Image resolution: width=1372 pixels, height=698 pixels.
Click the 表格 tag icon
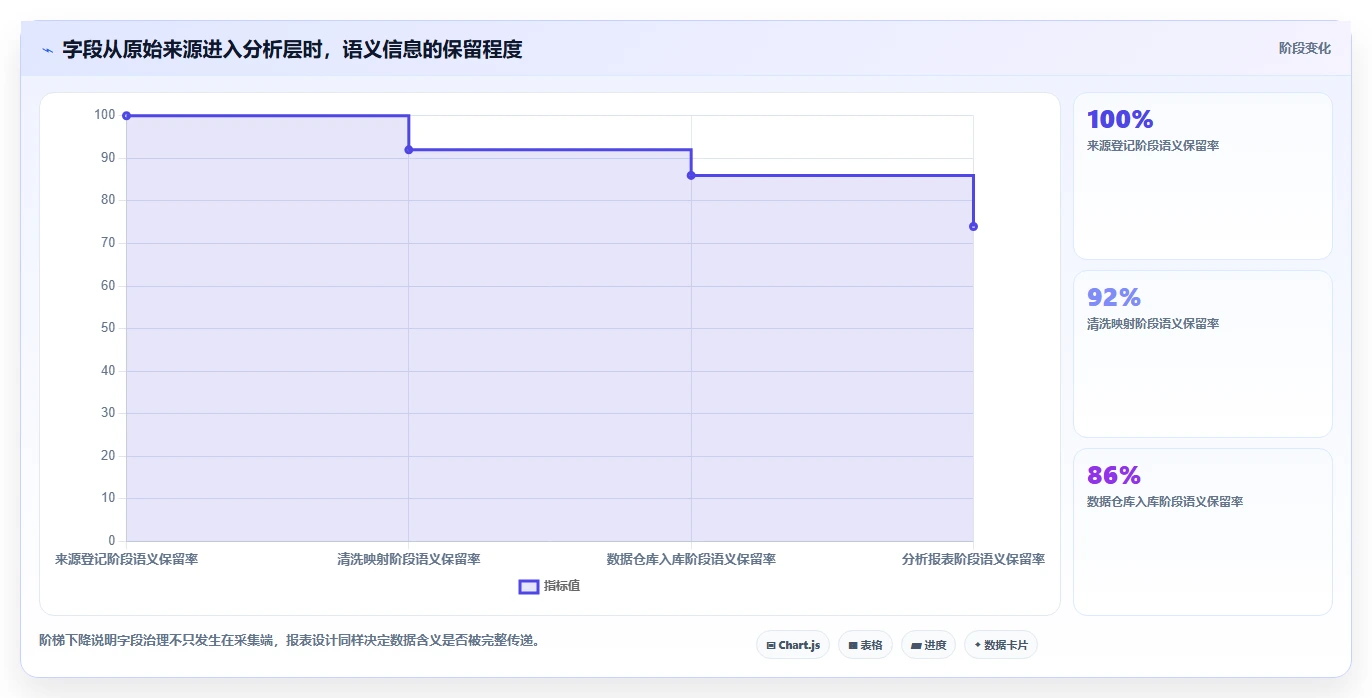(x=853, y=646)
